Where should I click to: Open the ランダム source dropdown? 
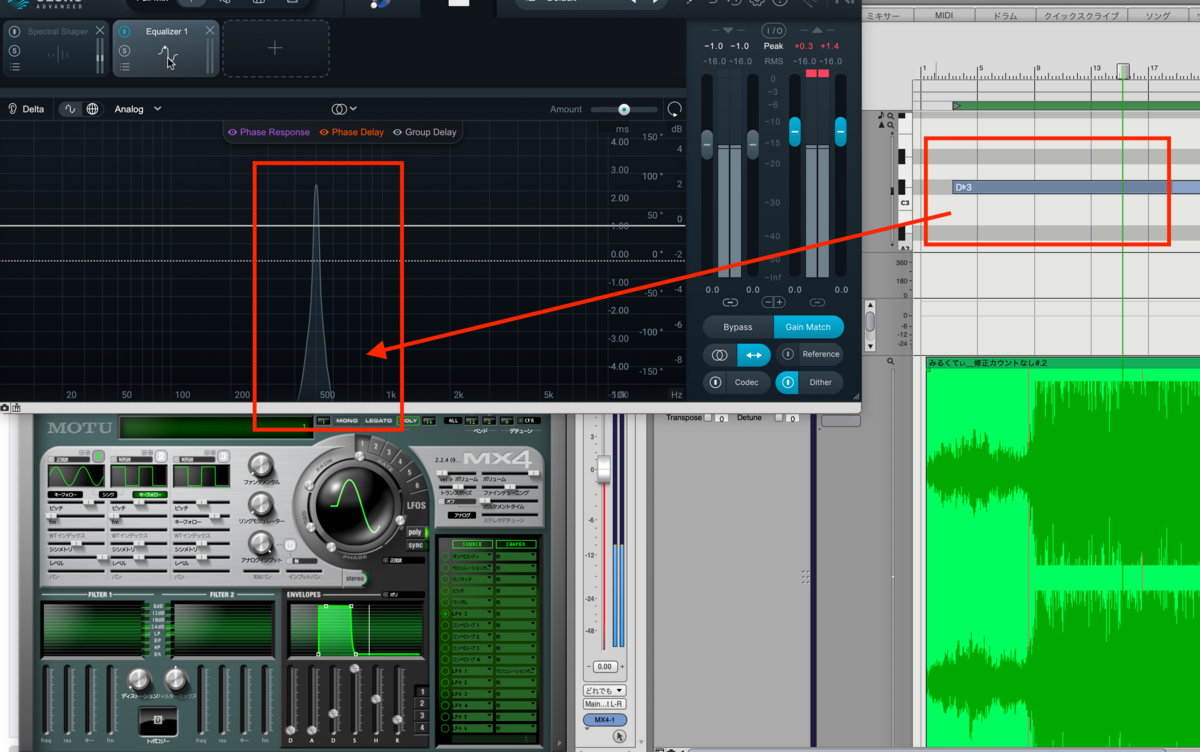coord(471,602)
